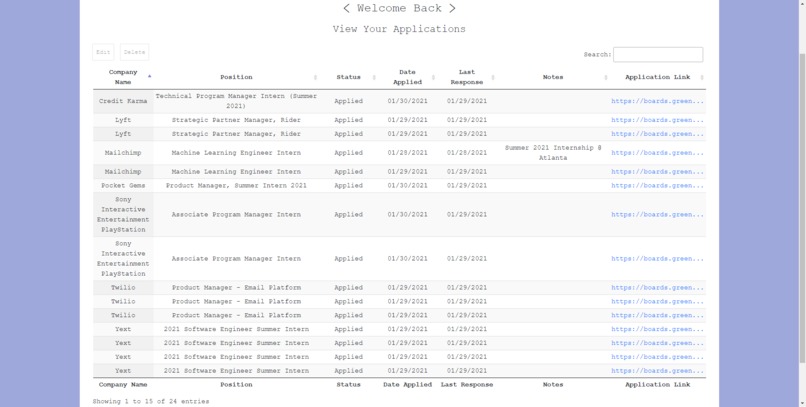
Task: Click the Showing 1 to 15 of 24 entries text
Action: coord(151,401)
